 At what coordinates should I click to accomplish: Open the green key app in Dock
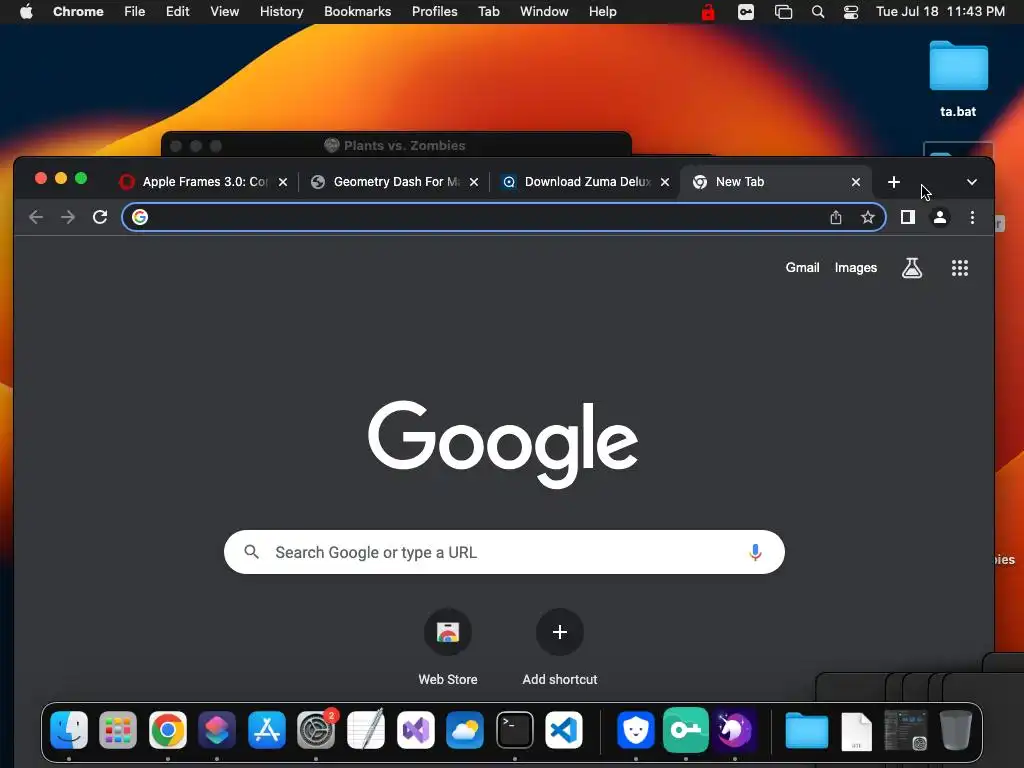tap(685, 730)
